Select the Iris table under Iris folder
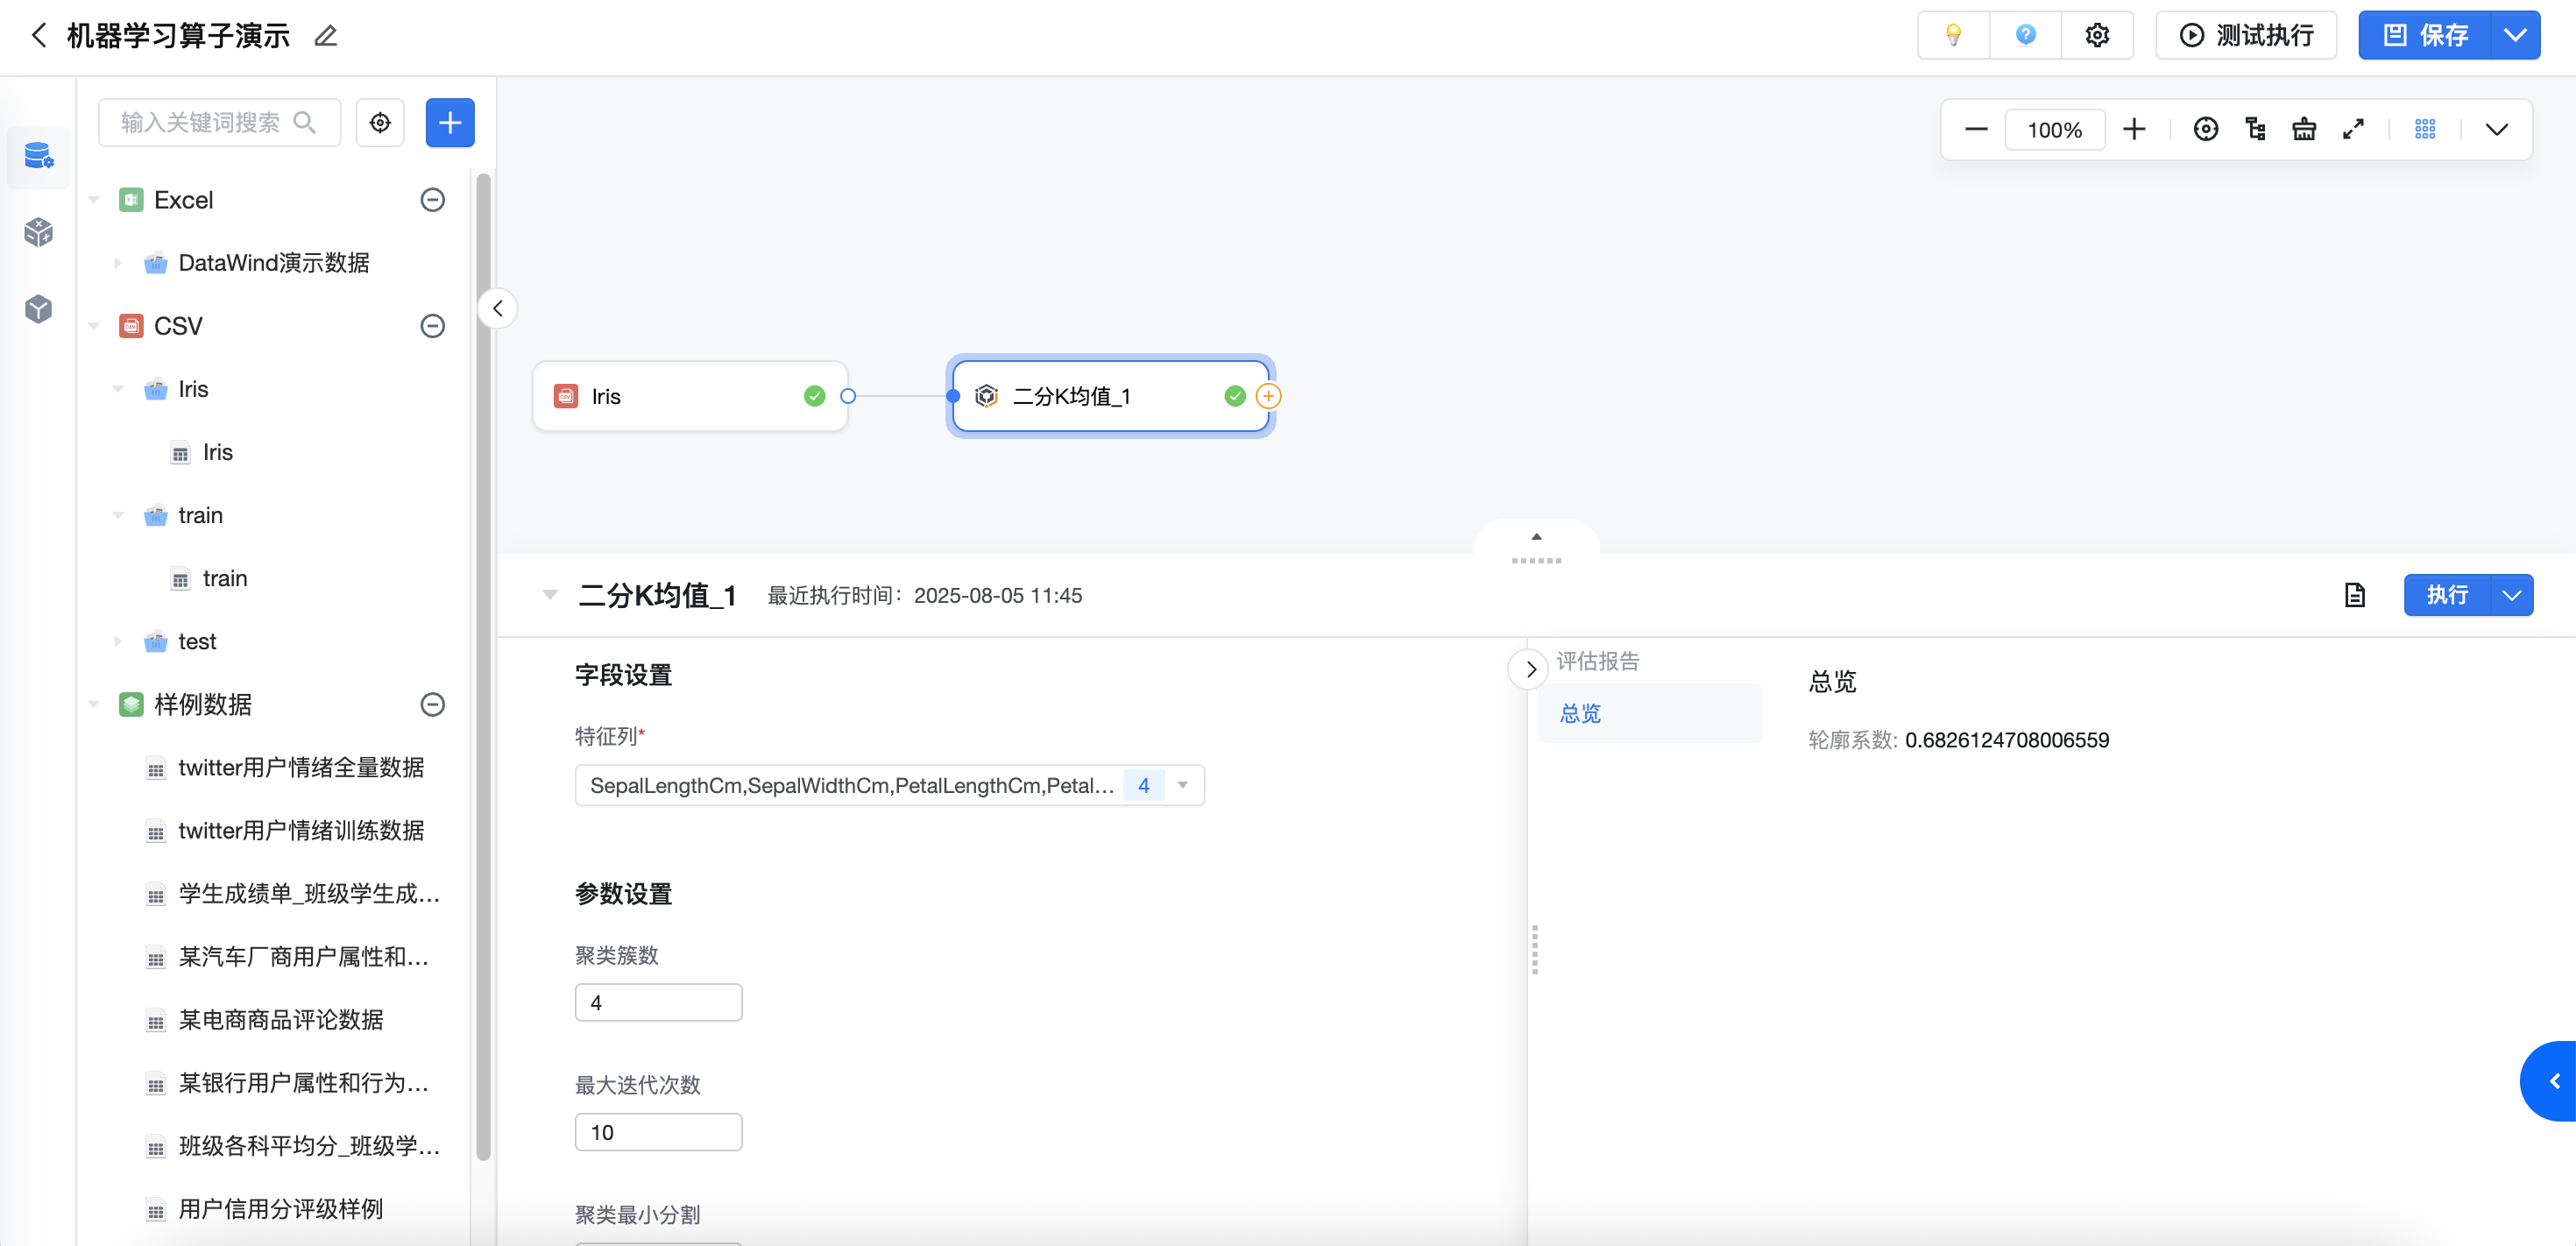 pos(217,453)
